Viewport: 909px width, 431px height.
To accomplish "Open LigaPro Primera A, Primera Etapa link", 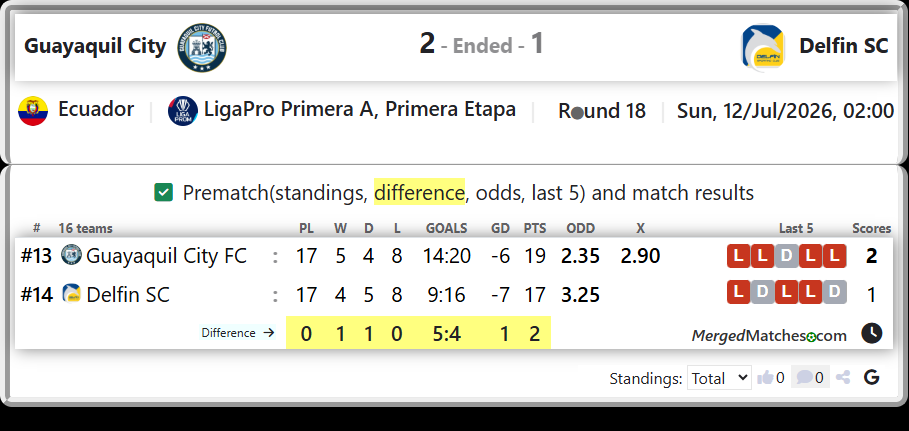I will point(359,110).
